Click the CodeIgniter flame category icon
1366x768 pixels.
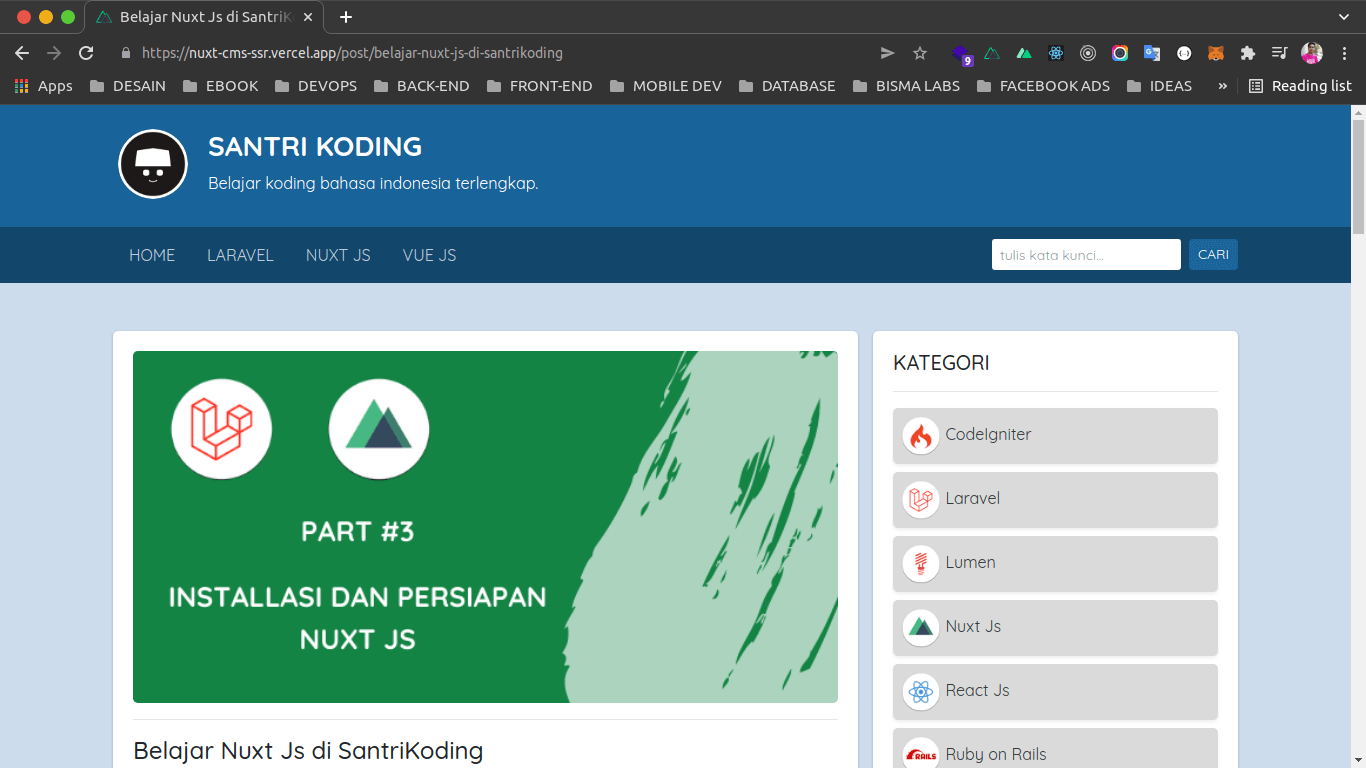[920, 436]
